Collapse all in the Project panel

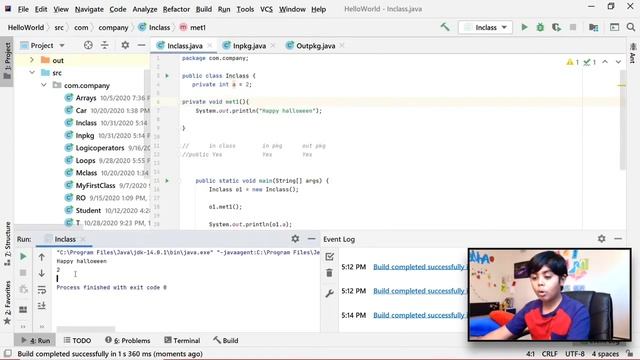point(105,45)
